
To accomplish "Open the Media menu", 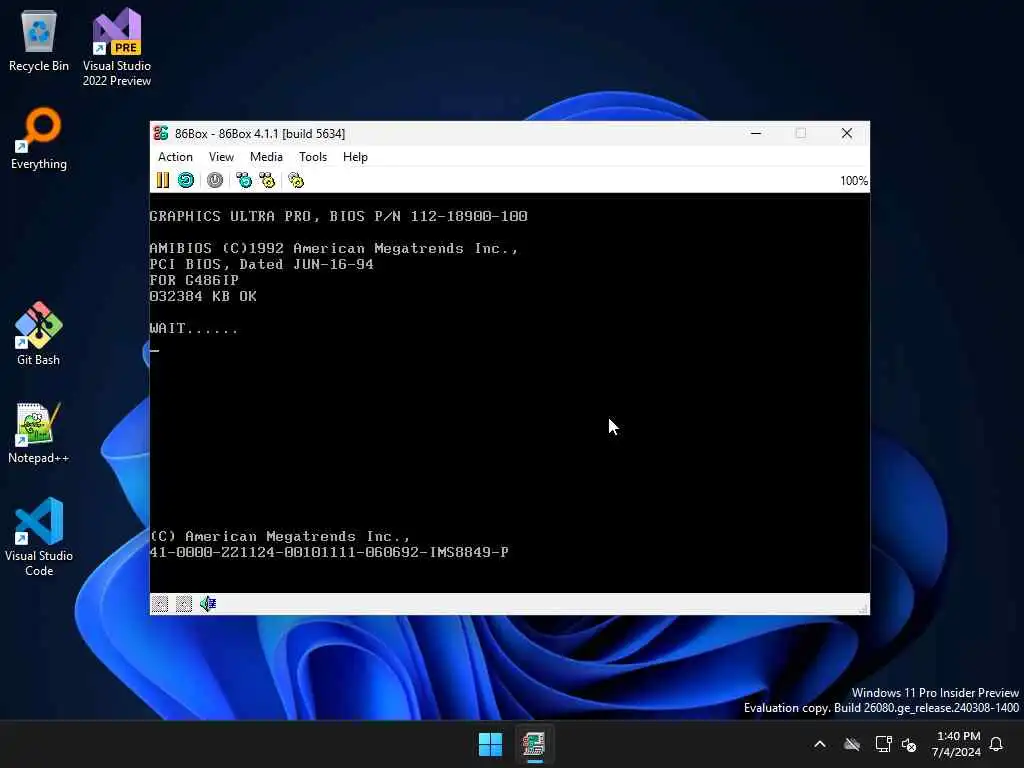I will tap(266, 157).
